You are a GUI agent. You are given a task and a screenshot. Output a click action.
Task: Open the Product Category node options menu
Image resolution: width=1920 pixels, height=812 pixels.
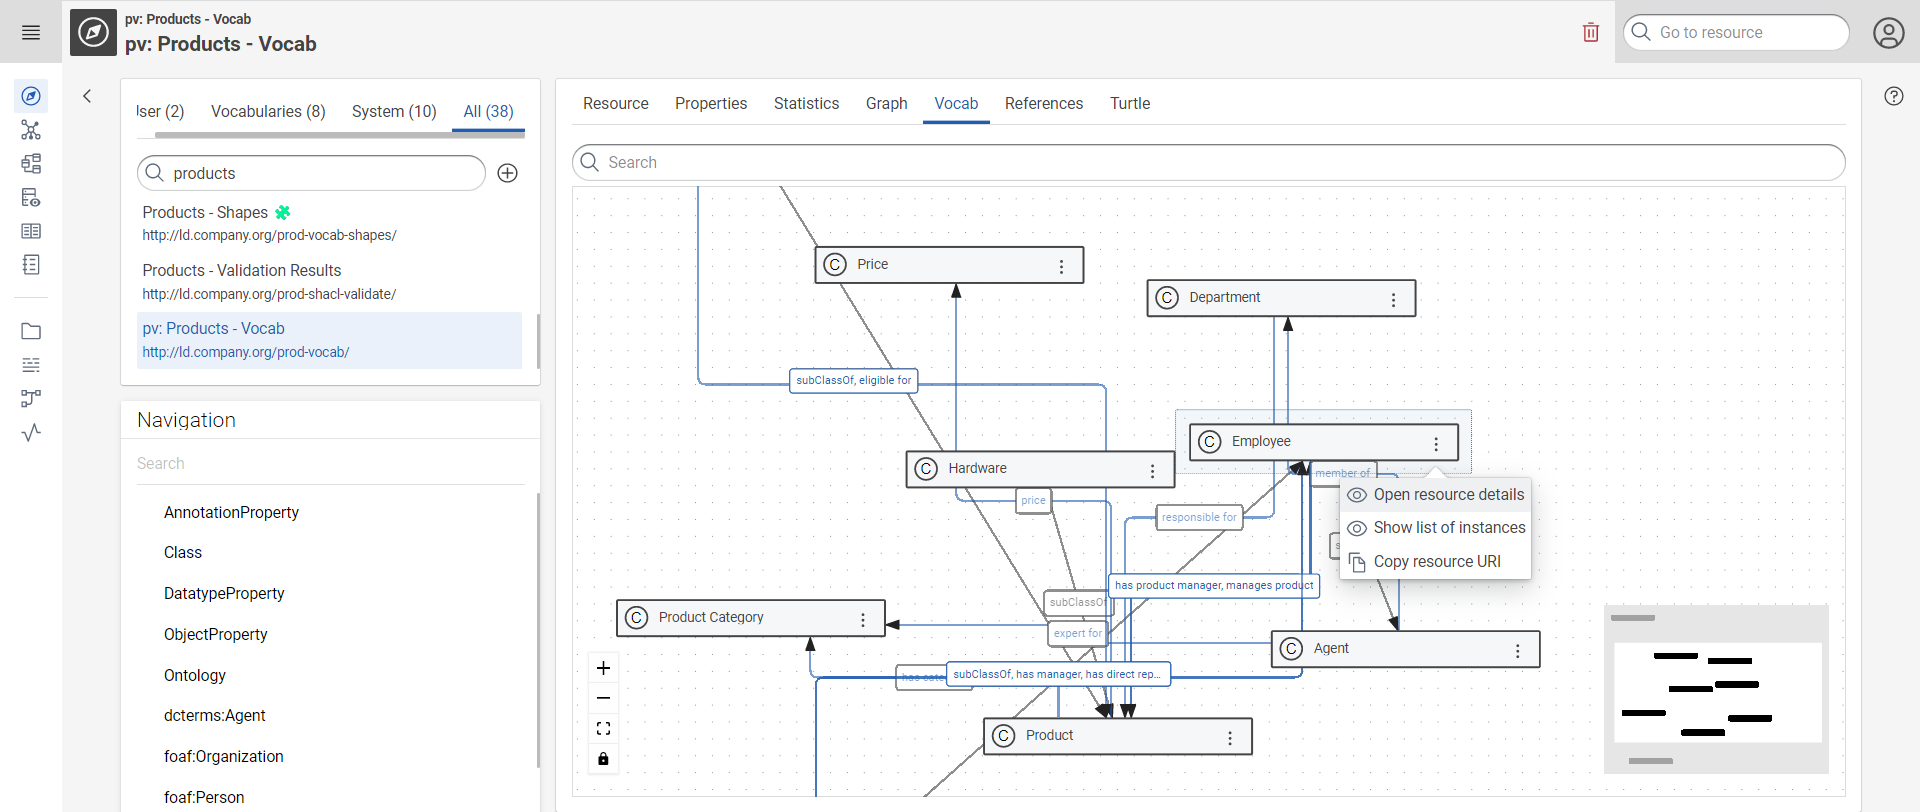click(x=863, y=620)
